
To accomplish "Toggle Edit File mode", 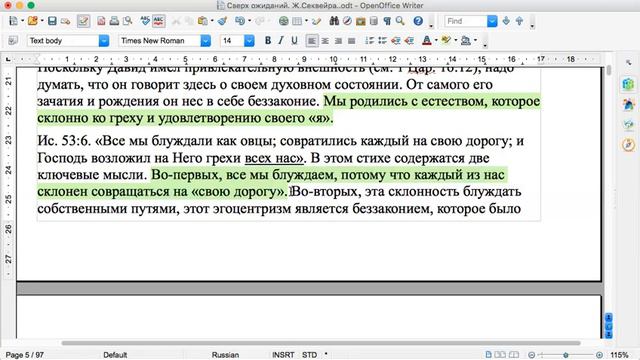I will pos(83,21).
